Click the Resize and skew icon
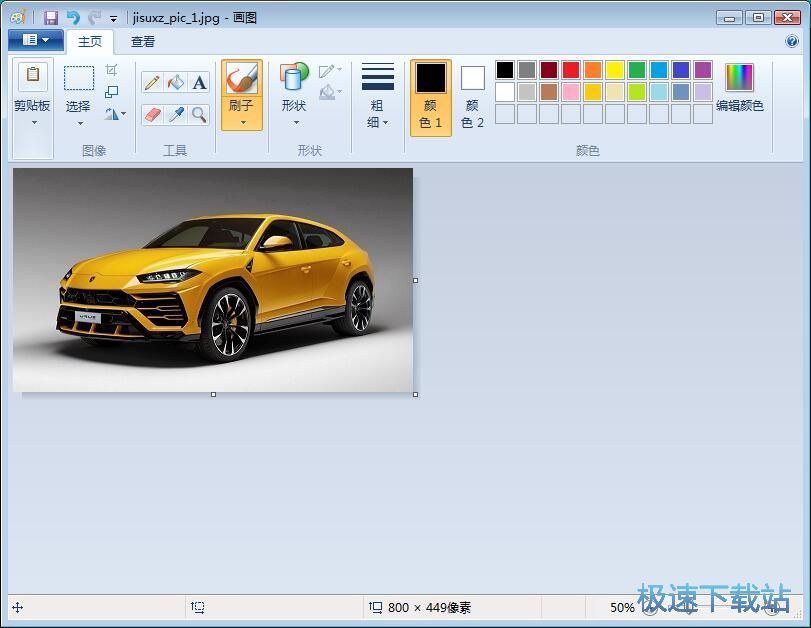The height and width of the screenshot is (628, 811). click(x=111, y=92)
